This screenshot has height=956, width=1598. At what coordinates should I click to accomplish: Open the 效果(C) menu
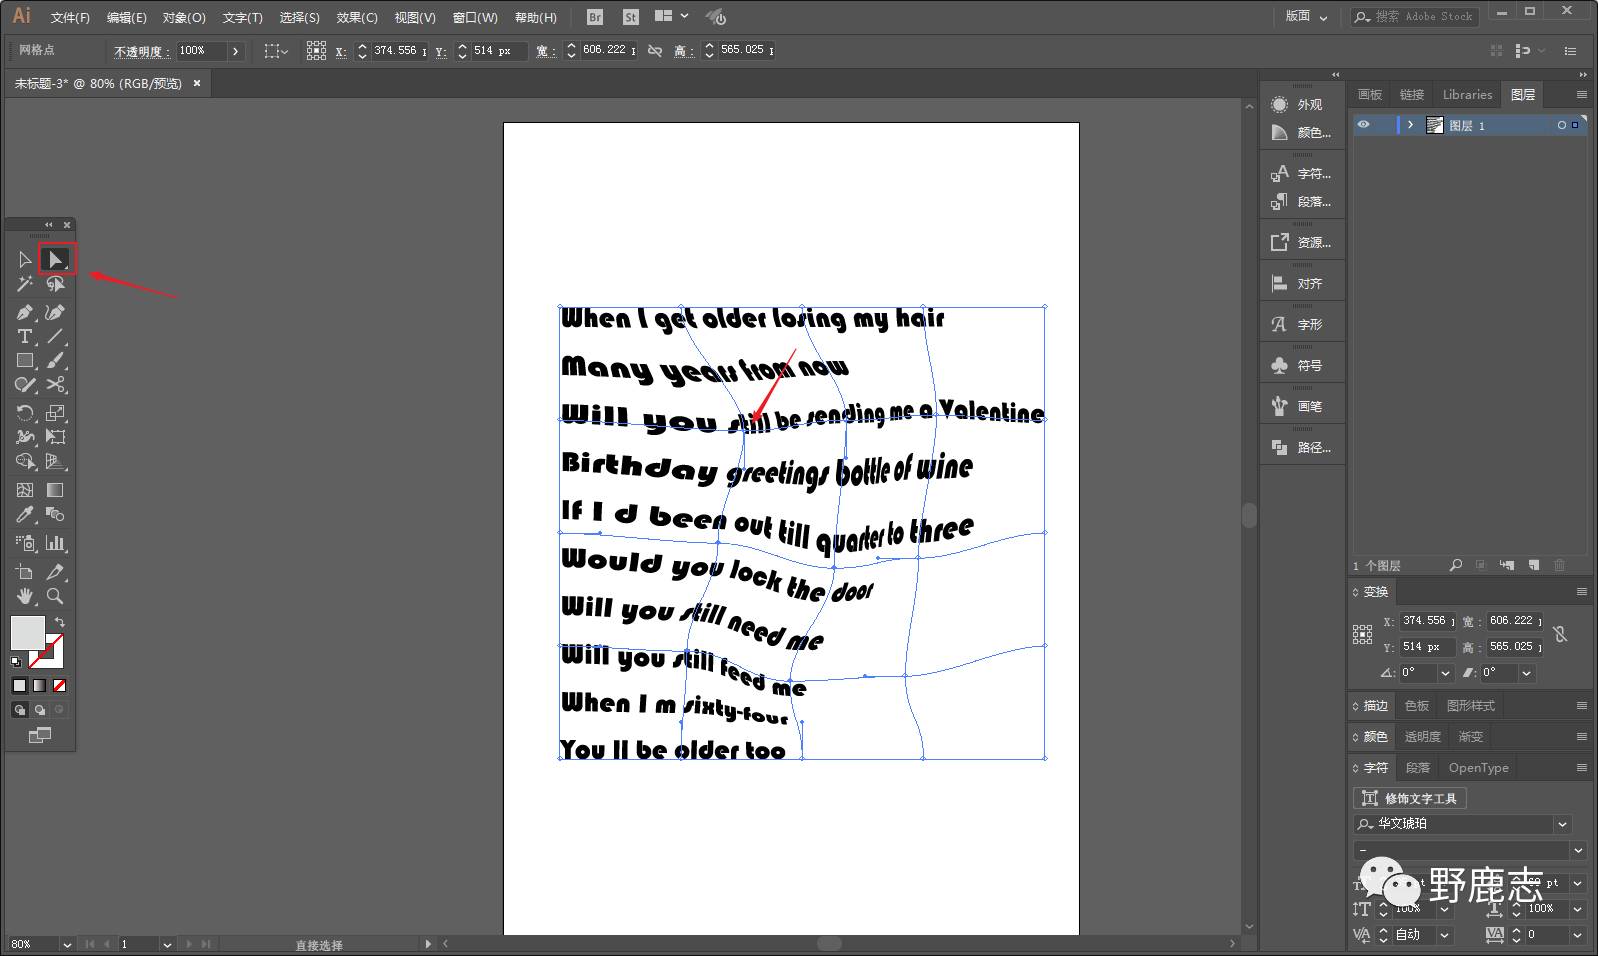coord(357,17)
